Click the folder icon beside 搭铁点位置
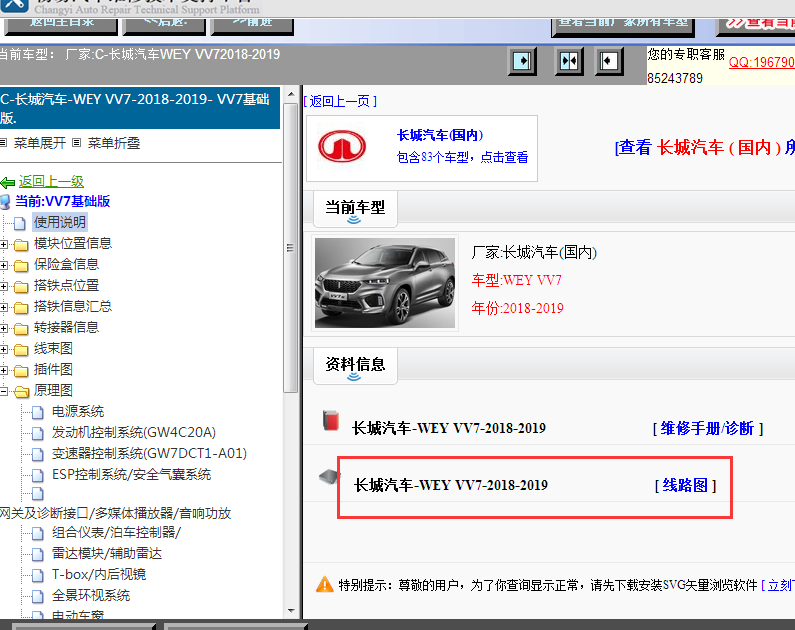This screenshot has width=795, height=630. tap(21, 287)
